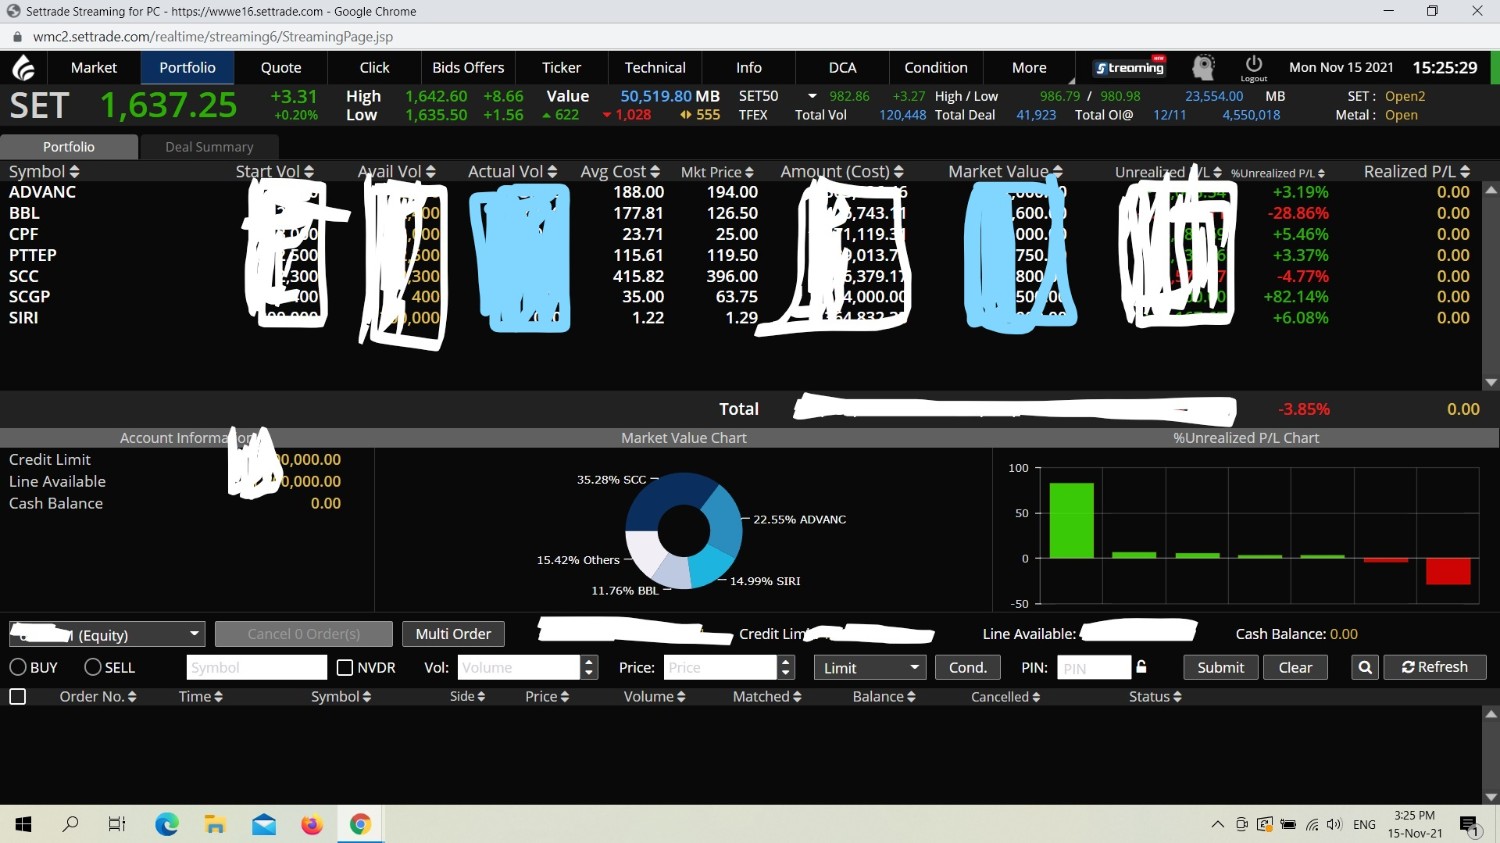Sort portfolio by Symbol column arrows
Viewport: 1500px width, 843px height.
[x=74, y=172]
